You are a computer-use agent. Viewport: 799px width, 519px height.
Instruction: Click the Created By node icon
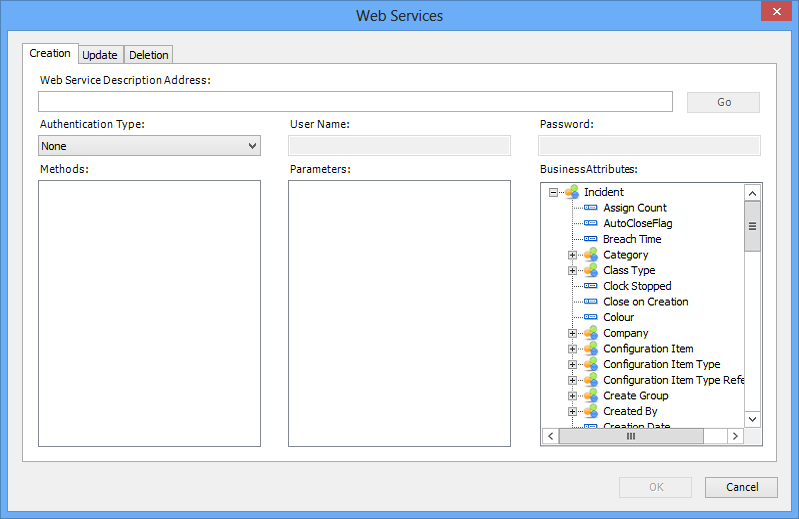[x=591, y=411]
